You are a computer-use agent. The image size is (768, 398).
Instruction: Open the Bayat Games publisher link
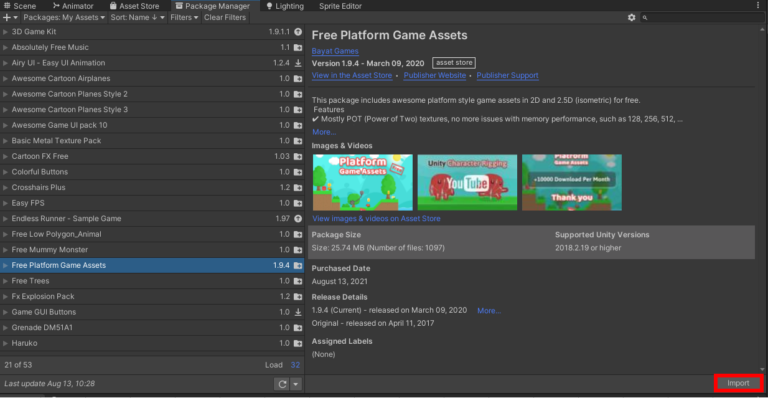click(335, 51)
